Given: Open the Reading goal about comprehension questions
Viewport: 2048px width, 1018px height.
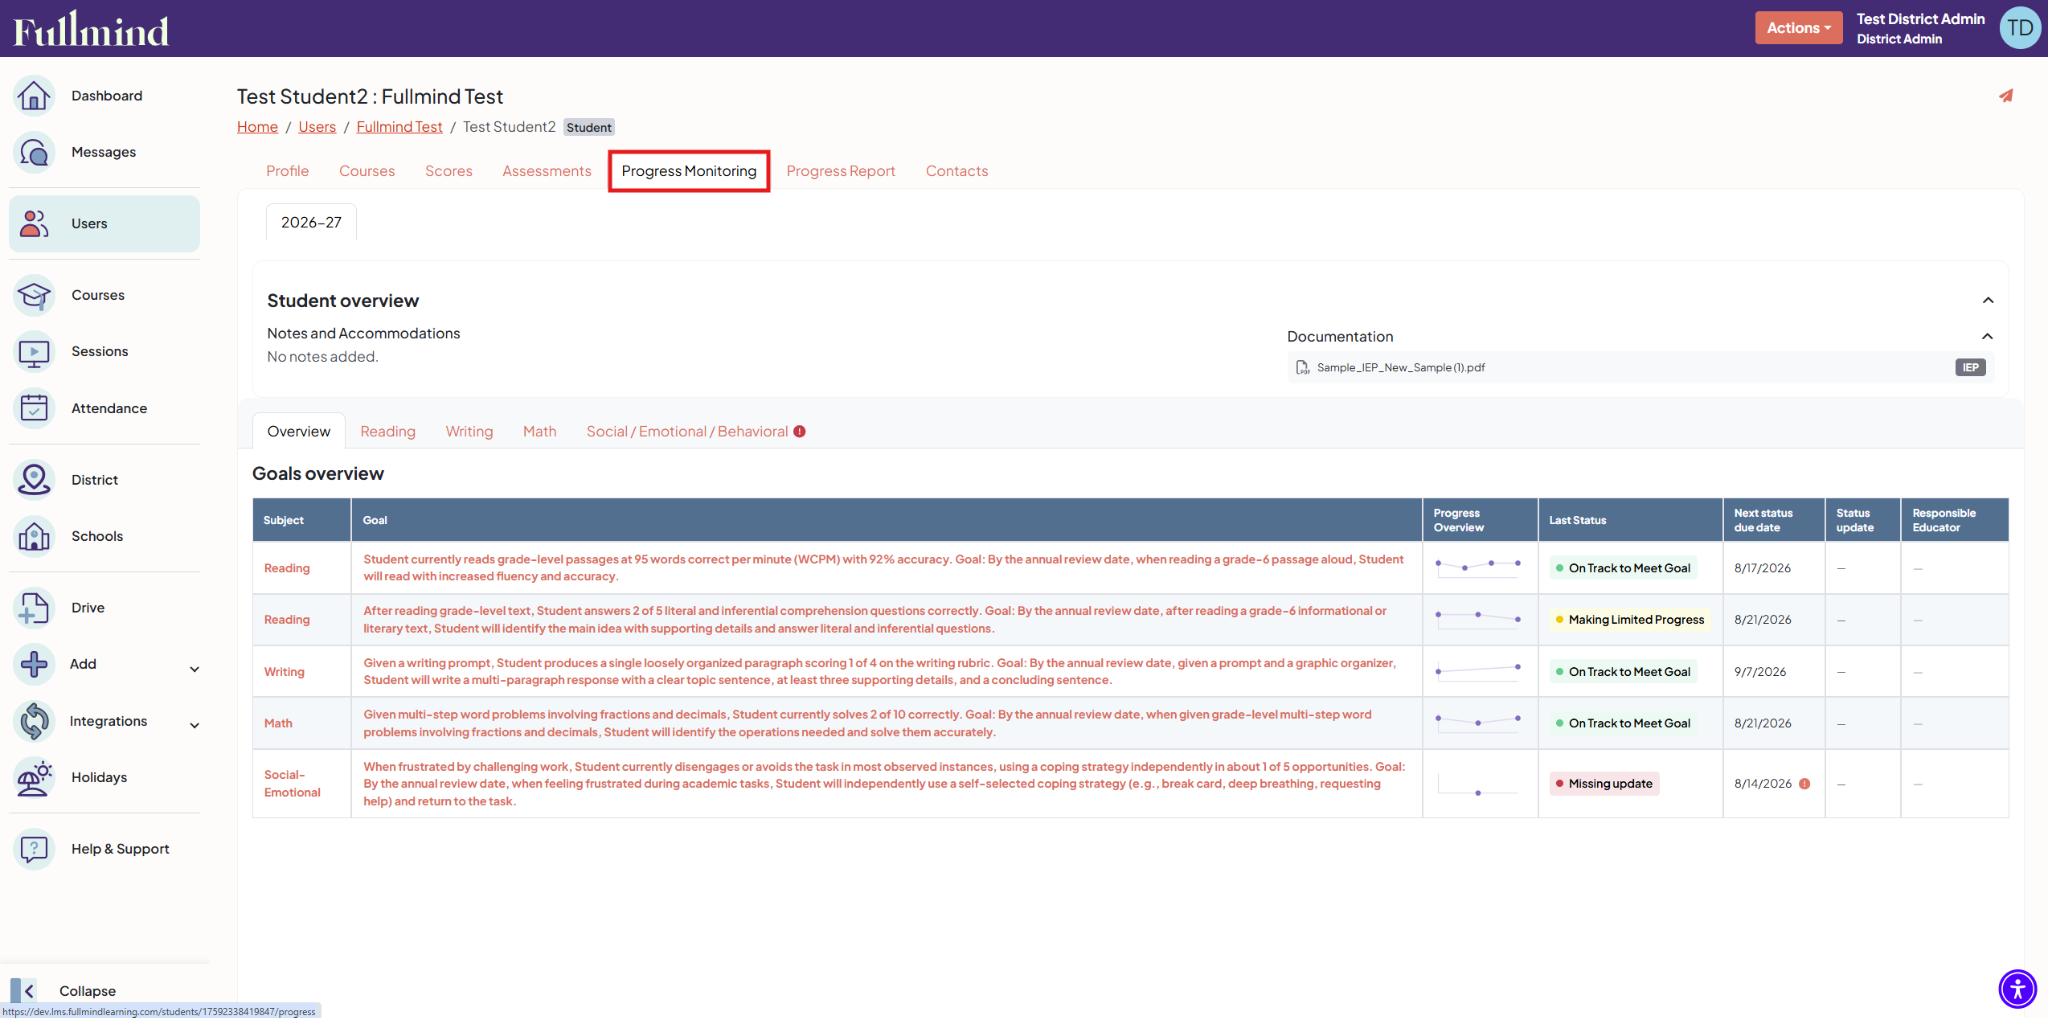Looking at the screenshot, I should point(876,620).
